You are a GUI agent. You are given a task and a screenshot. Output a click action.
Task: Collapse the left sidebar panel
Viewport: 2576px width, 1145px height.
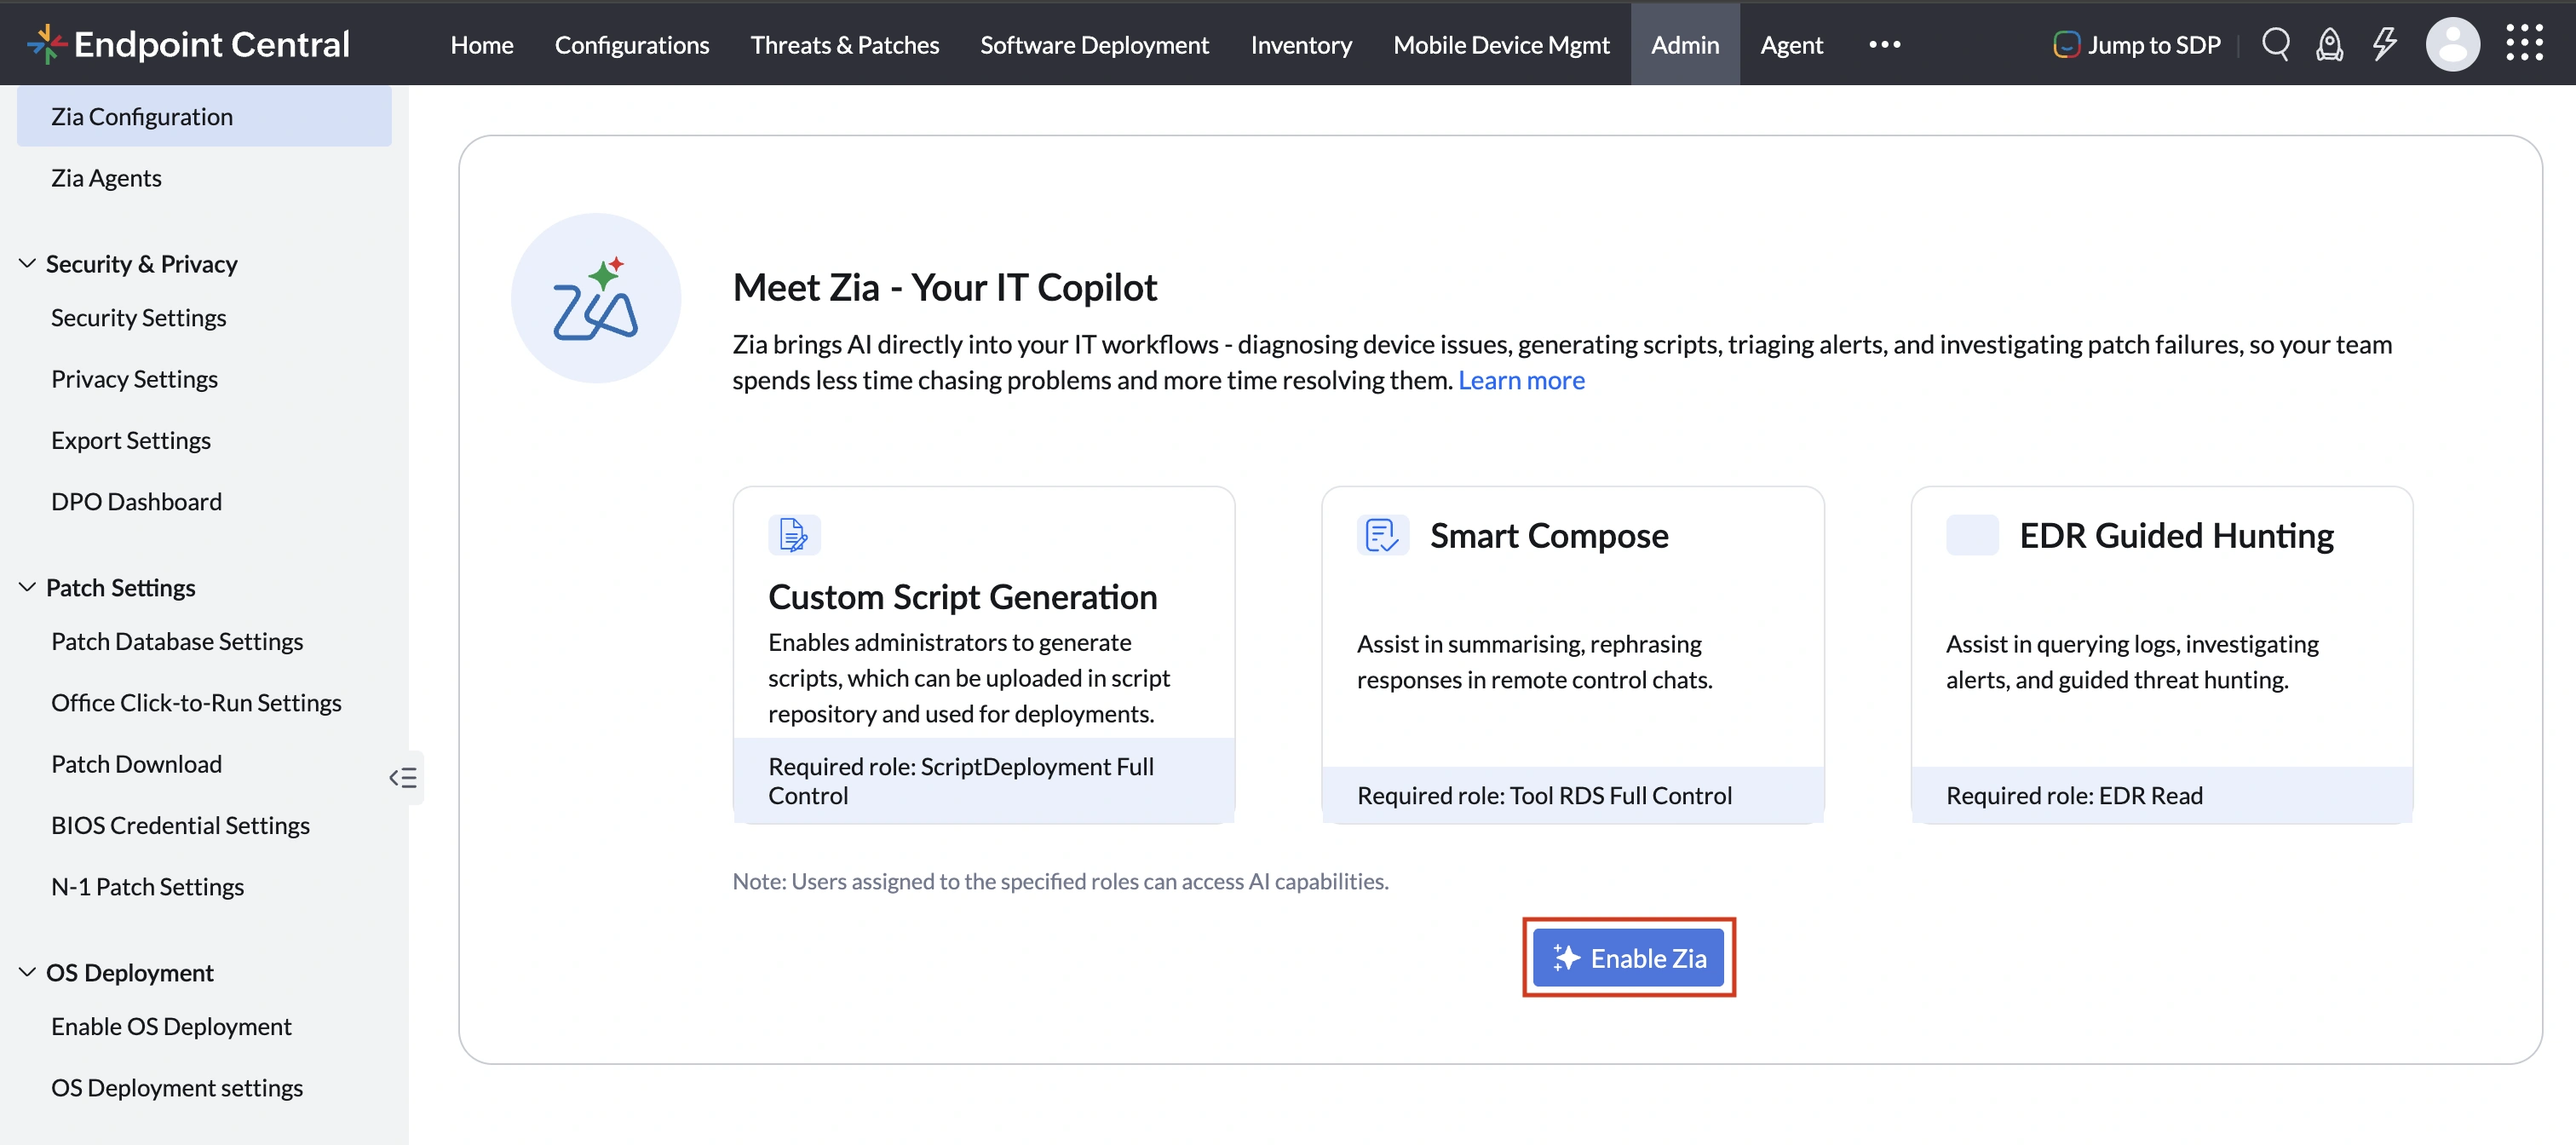click(x=403, y=777)
